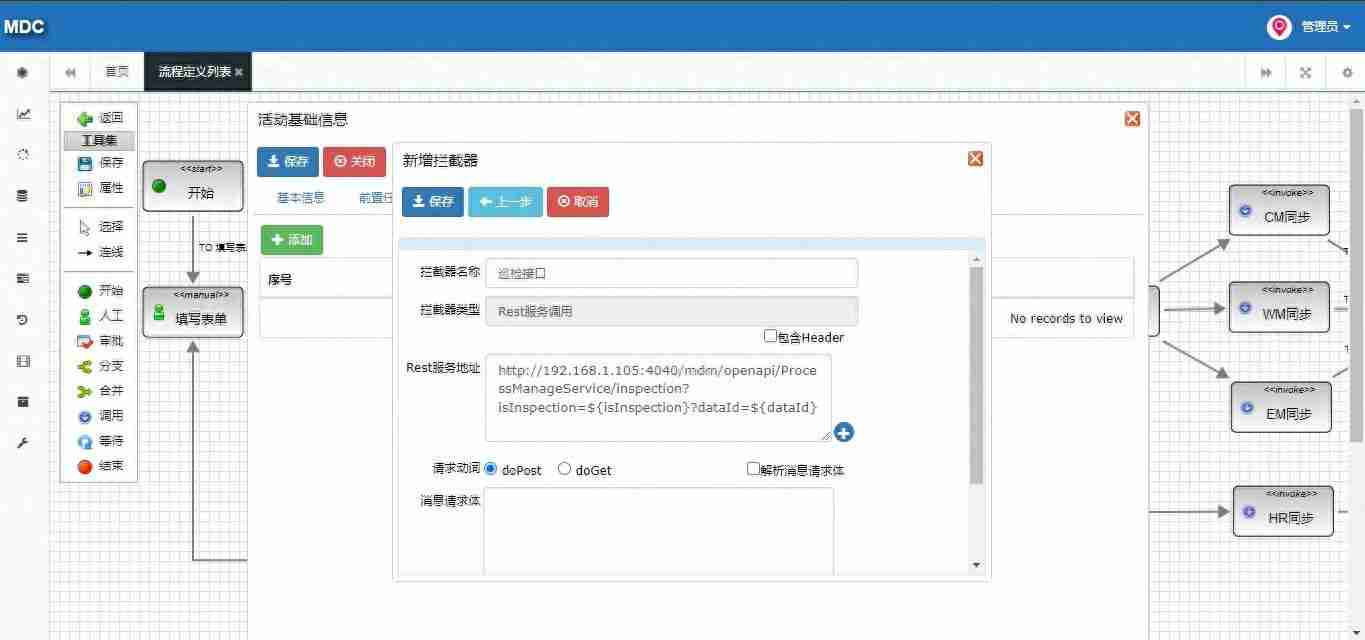1365x640 pixels.
Task: Click blue plus icon beside Rest address
Action: pos(843,432)
